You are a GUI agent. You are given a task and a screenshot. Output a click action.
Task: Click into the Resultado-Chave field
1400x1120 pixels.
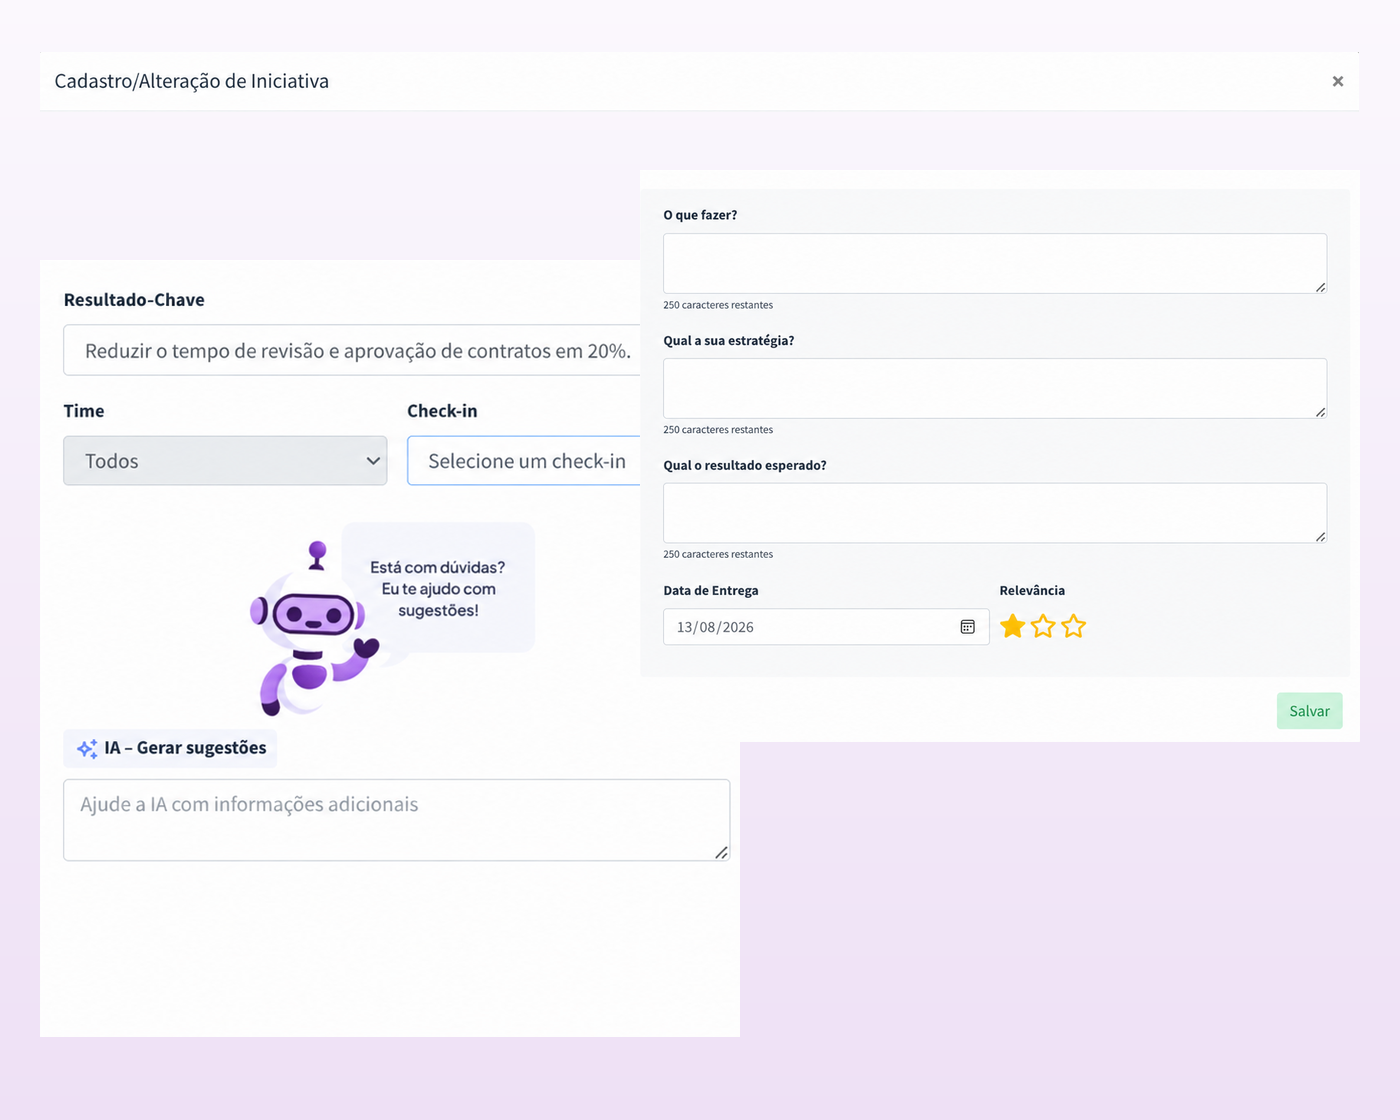coord(352,350)
